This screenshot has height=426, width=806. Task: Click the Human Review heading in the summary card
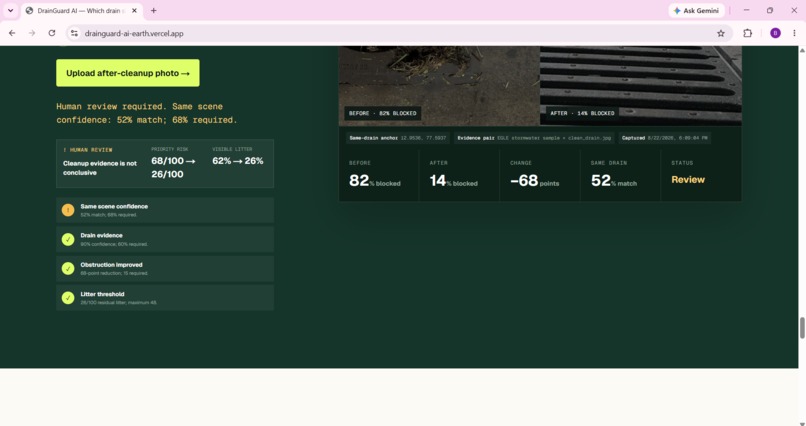pyautogui.click(x=87, y=150)
